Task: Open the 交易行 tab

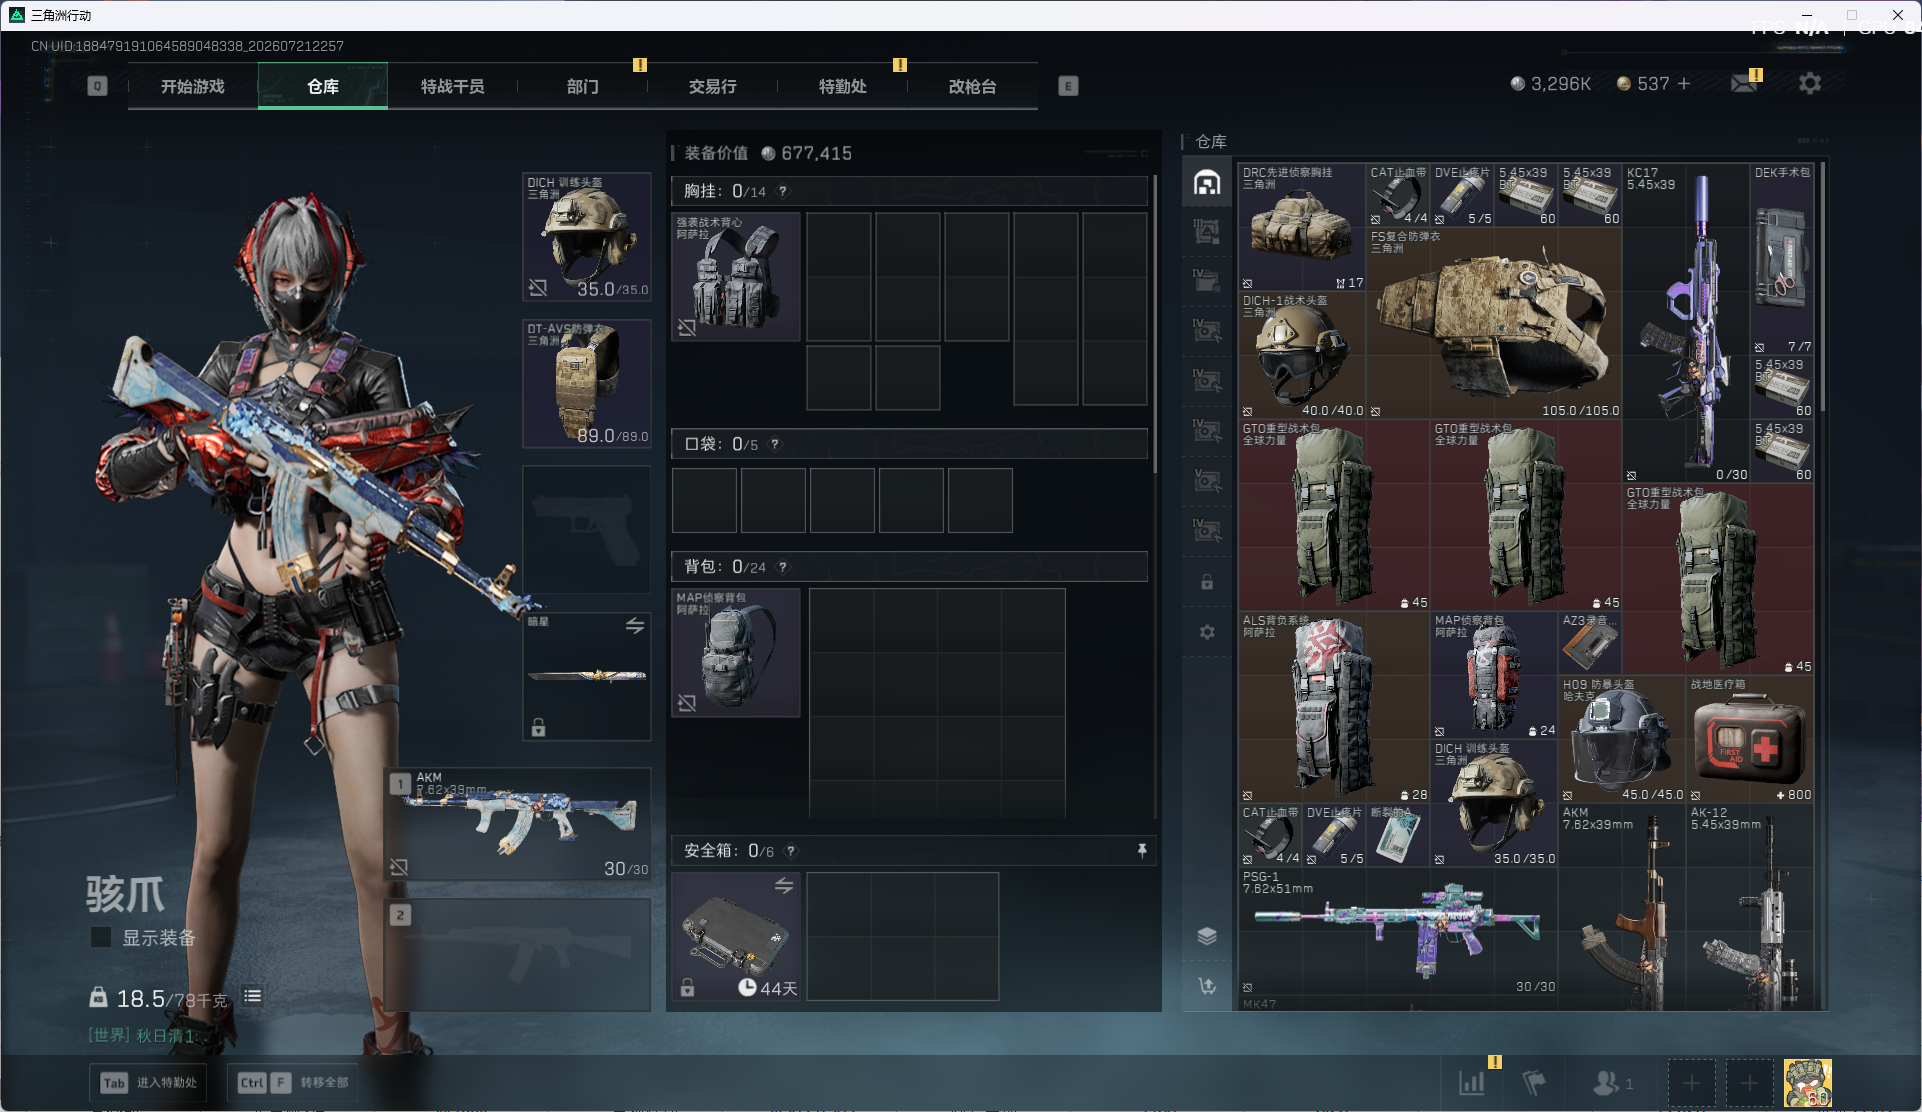Action: click(x=713, y=87)
